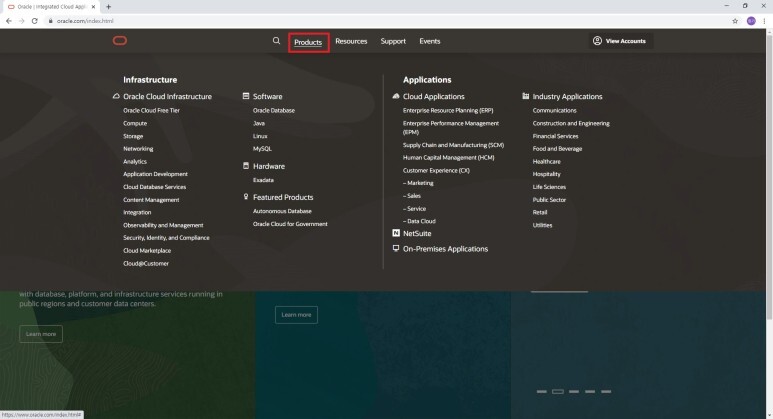Open the Linux link
This screenshot has height=419, width=773.
[260, 136]
